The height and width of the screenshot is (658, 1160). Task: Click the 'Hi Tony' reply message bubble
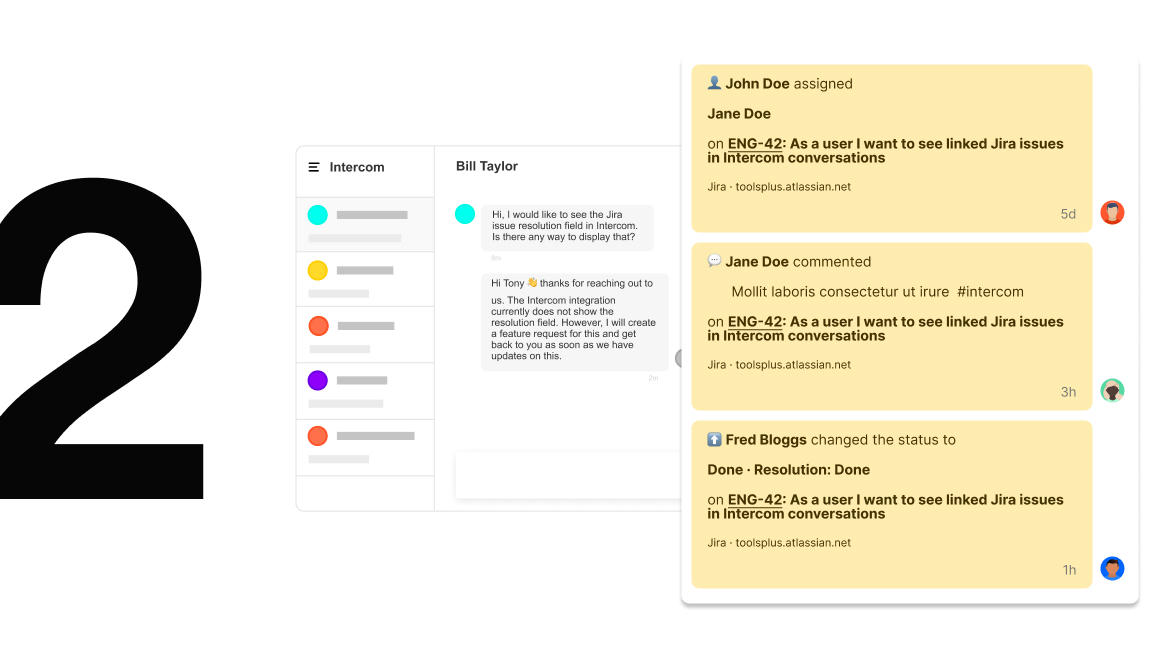click(x=574, y=321)
